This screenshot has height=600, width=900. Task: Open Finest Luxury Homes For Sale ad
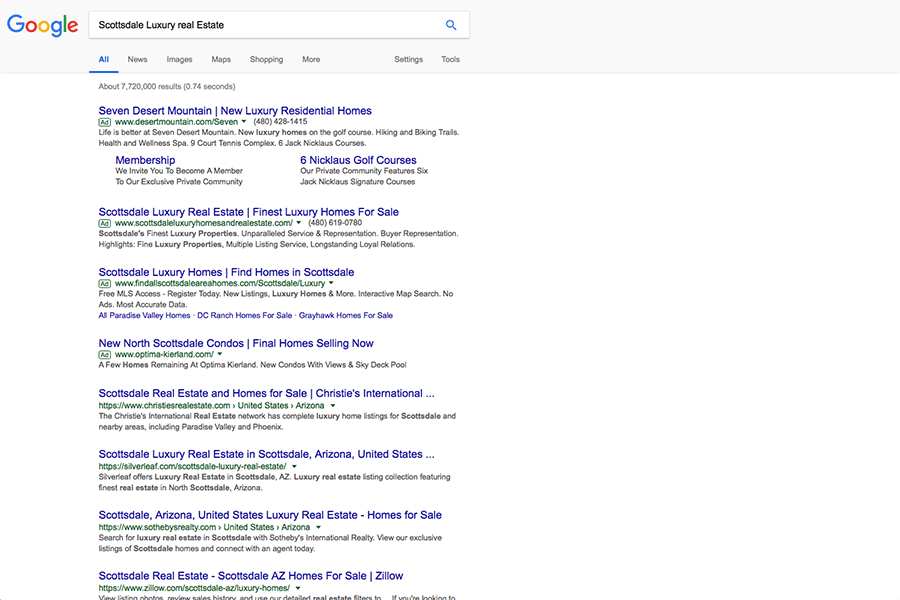tap(249, 212)
